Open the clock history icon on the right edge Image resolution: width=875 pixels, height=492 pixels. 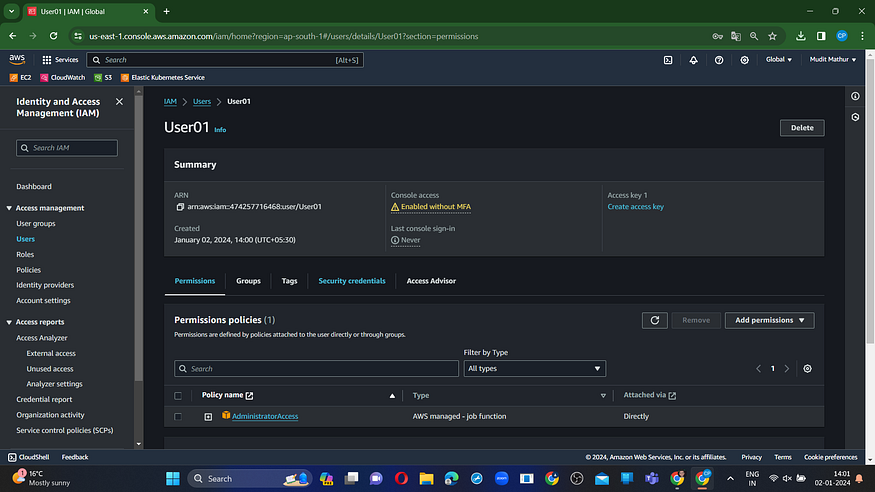[x=855, y=117]
